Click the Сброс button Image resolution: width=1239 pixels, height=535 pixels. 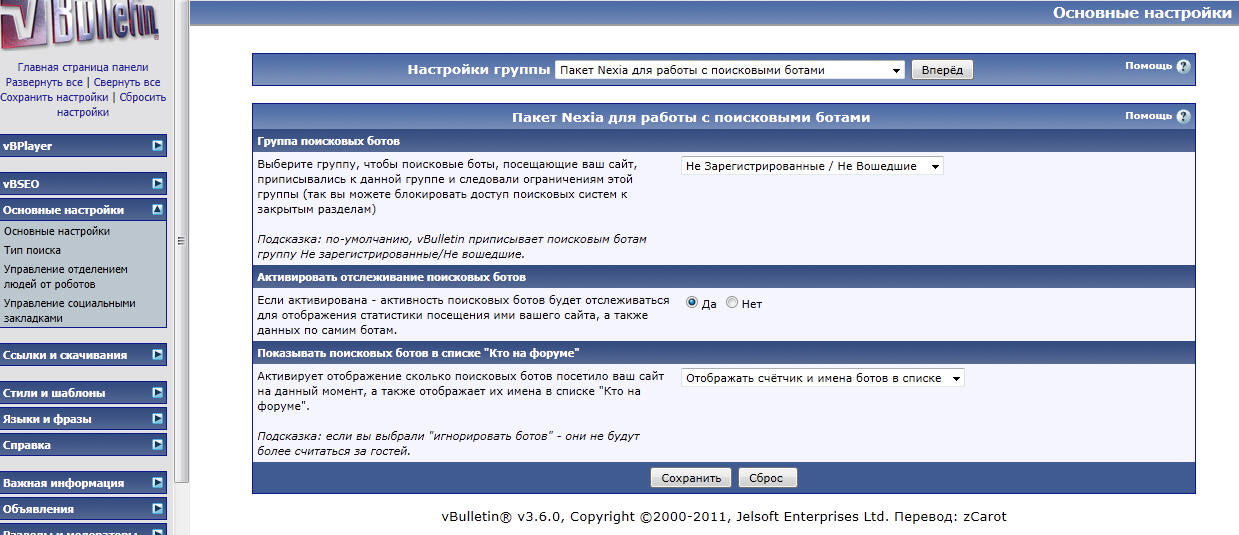(768, 478)
